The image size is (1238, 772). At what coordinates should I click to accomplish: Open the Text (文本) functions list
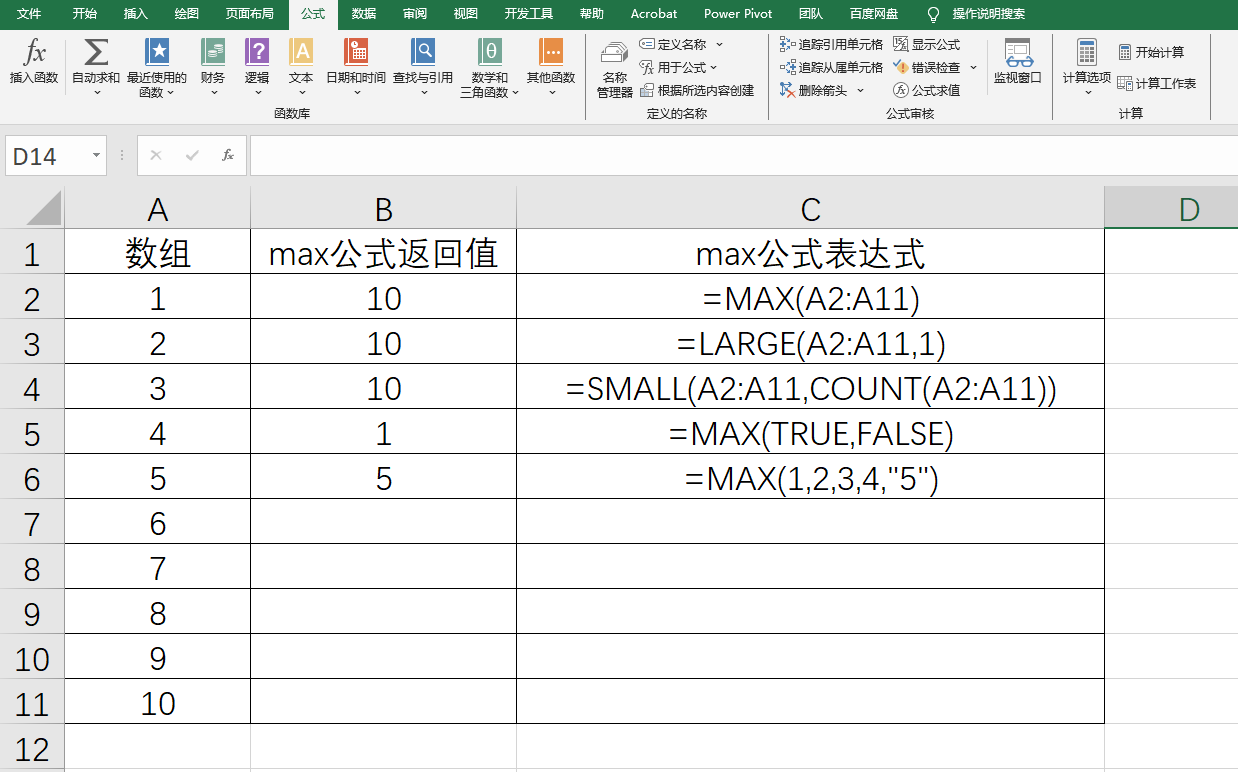[301, 68]
